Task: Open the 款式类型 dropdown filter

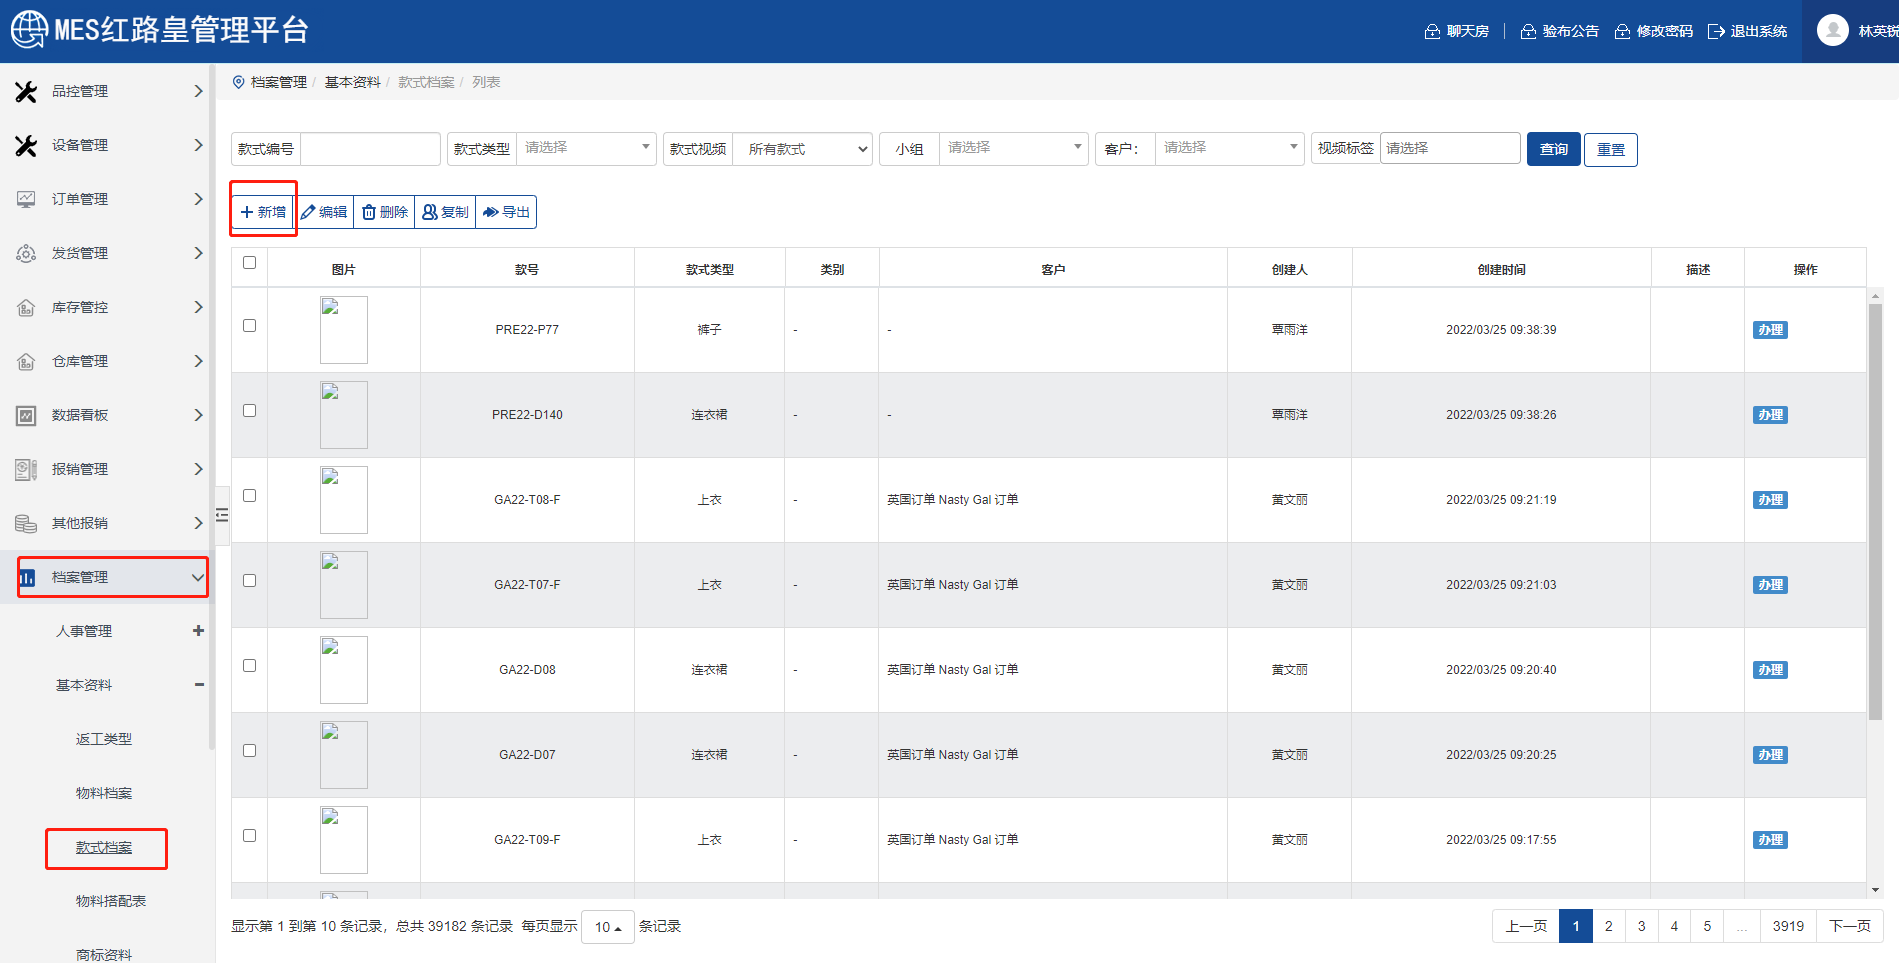Action: tap(586, 148)
